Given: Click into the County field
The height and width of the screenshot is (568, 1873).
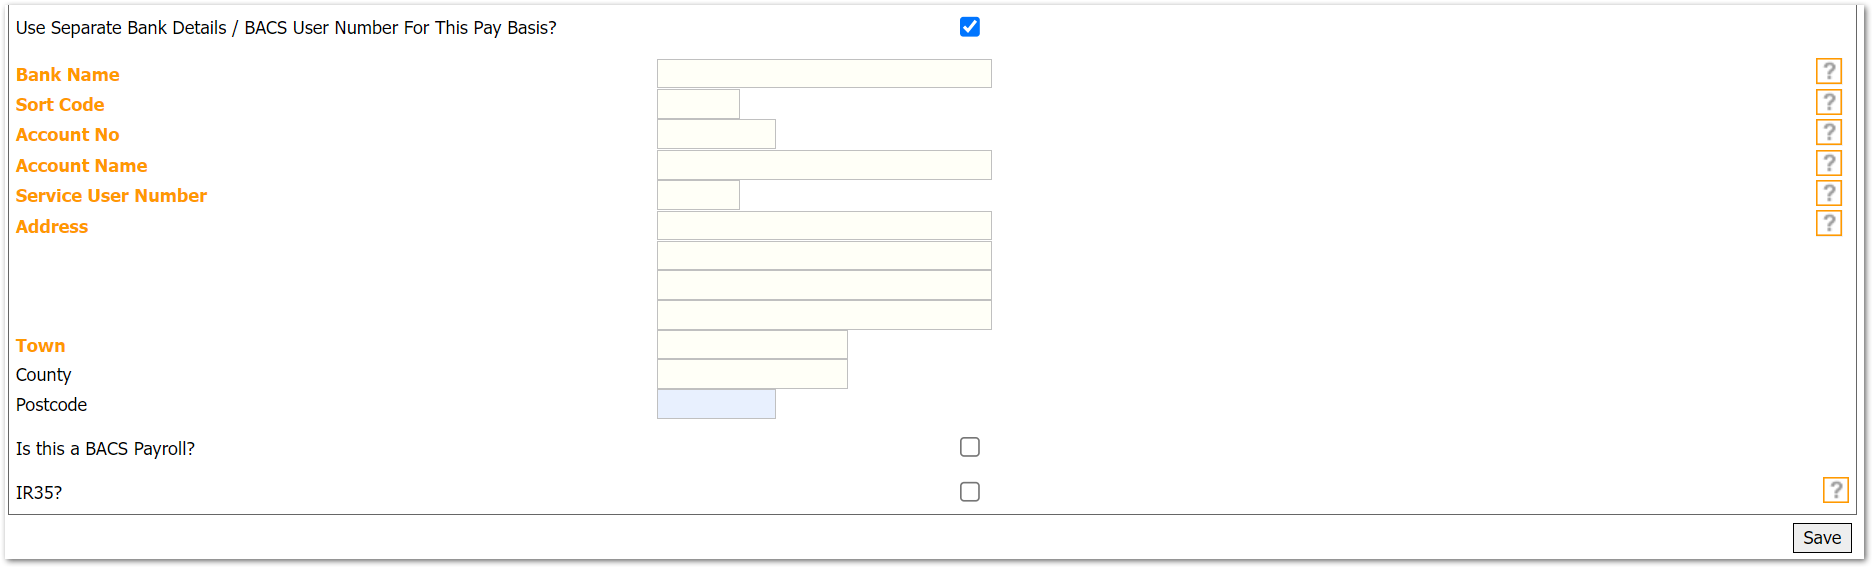Looking at the screenshot, I should (752, 374).
